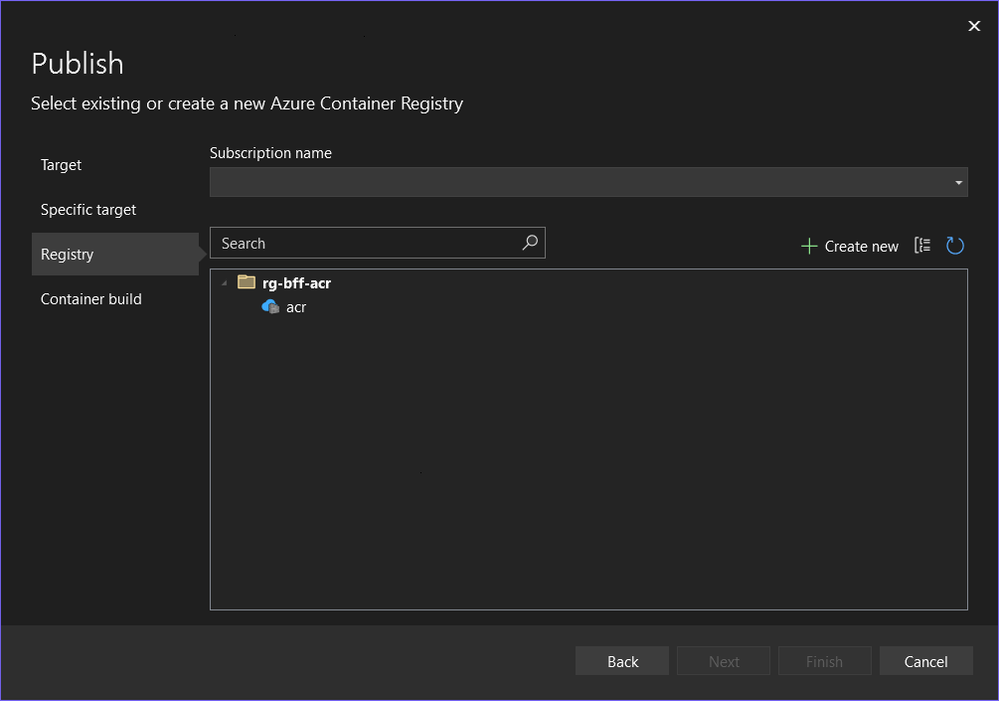The width and height of the screenshot is (999, 701).
Task: Open the Subscription name dropdown
Action: pos(589,182)
